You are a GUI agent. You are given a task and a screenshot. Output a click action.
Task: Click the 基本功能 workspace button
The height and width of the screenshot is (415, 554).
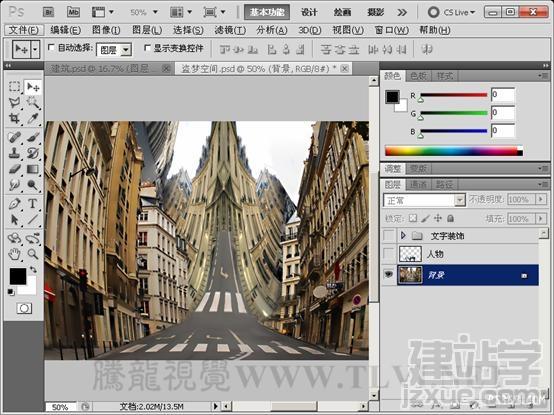(267, 12)
